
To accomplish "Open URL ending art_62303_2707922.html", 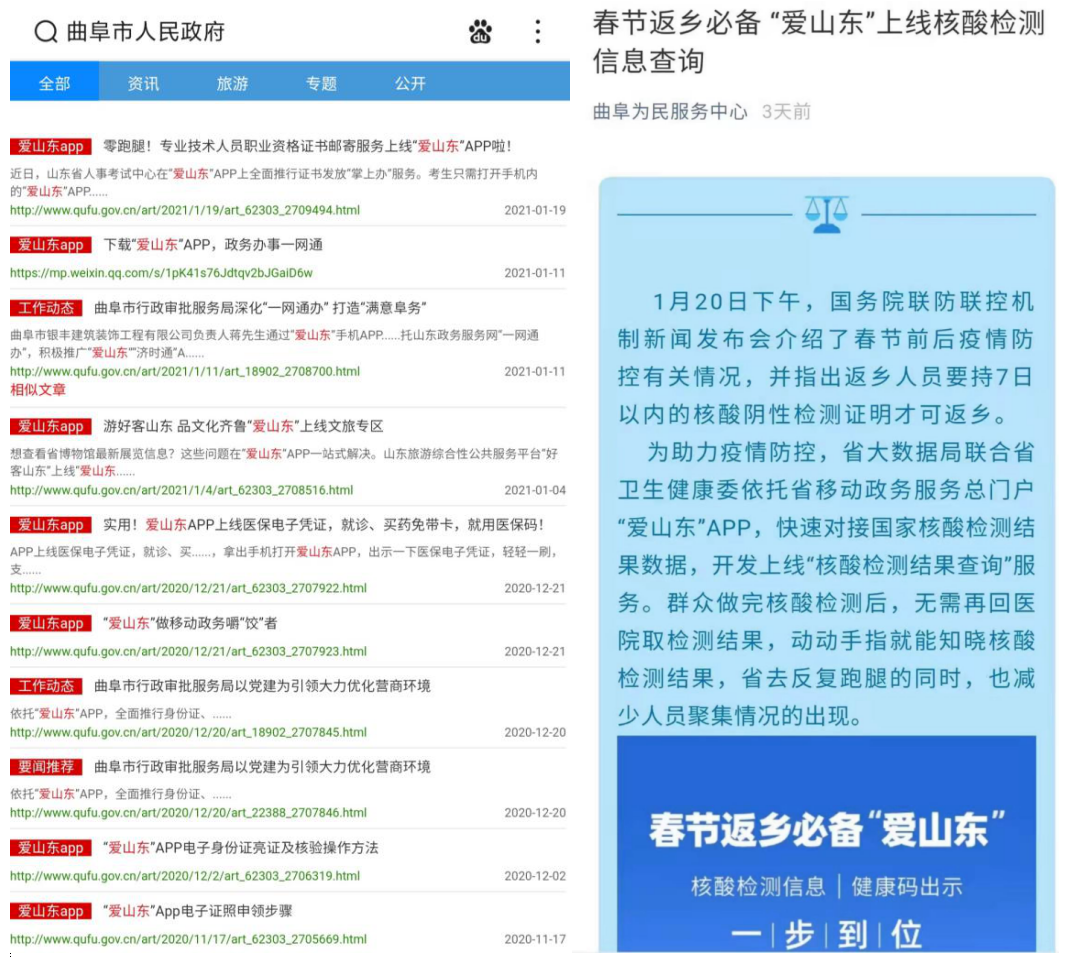I will (188, 588).
